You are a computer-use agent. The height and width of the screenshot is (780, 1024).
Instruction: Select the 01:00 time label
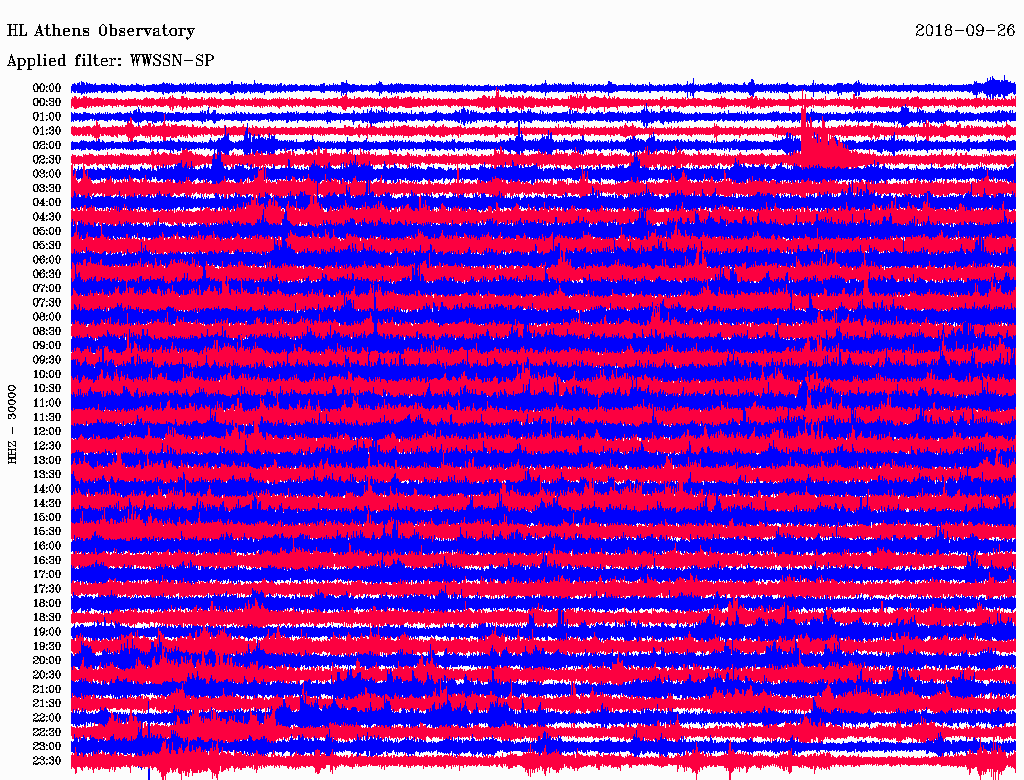(x=47, y=116)
